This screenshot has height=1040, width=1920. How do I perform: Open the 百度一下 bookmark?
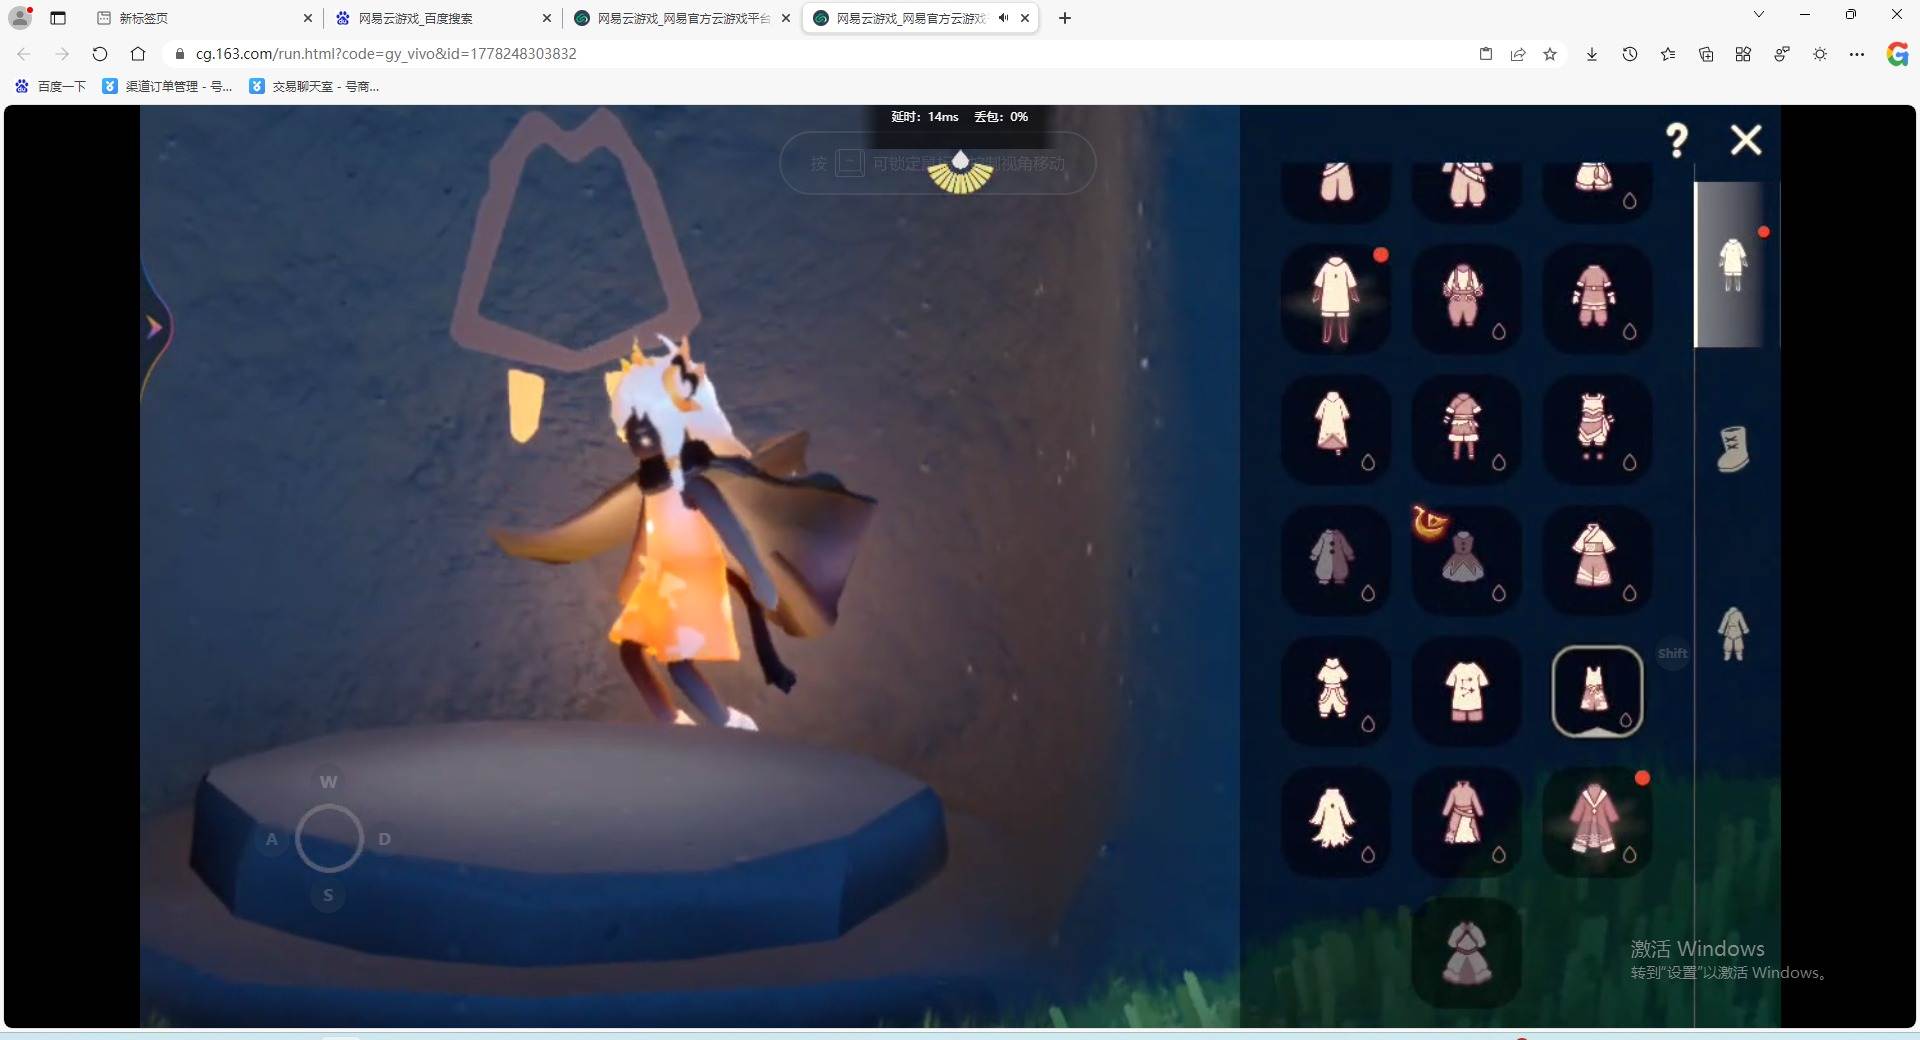51,87
